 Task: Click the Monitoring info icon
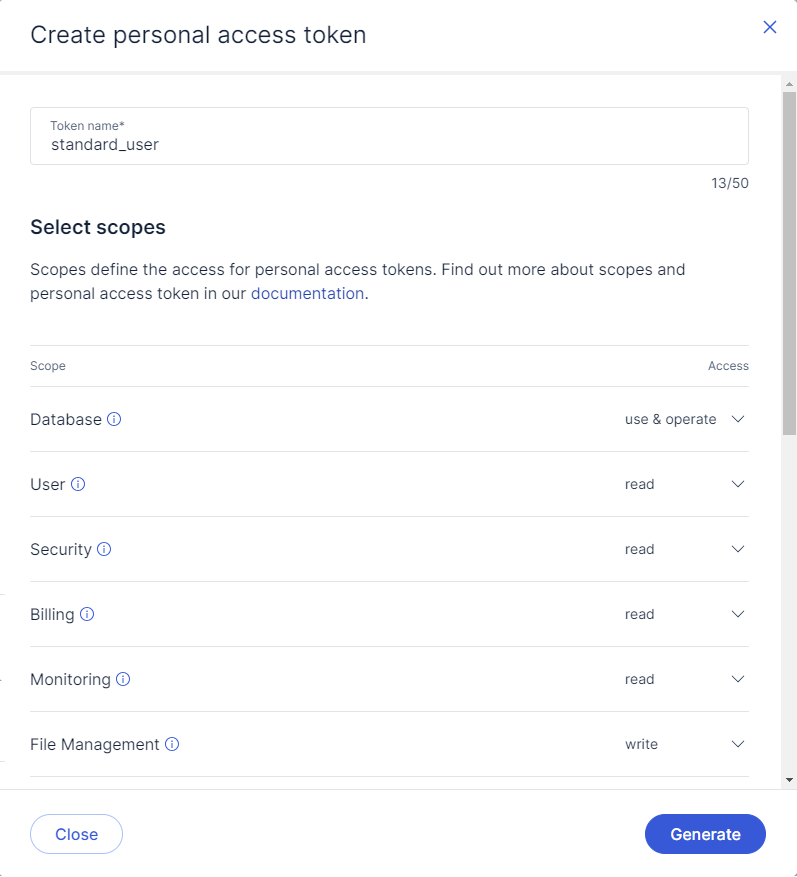tap(123, 679)
